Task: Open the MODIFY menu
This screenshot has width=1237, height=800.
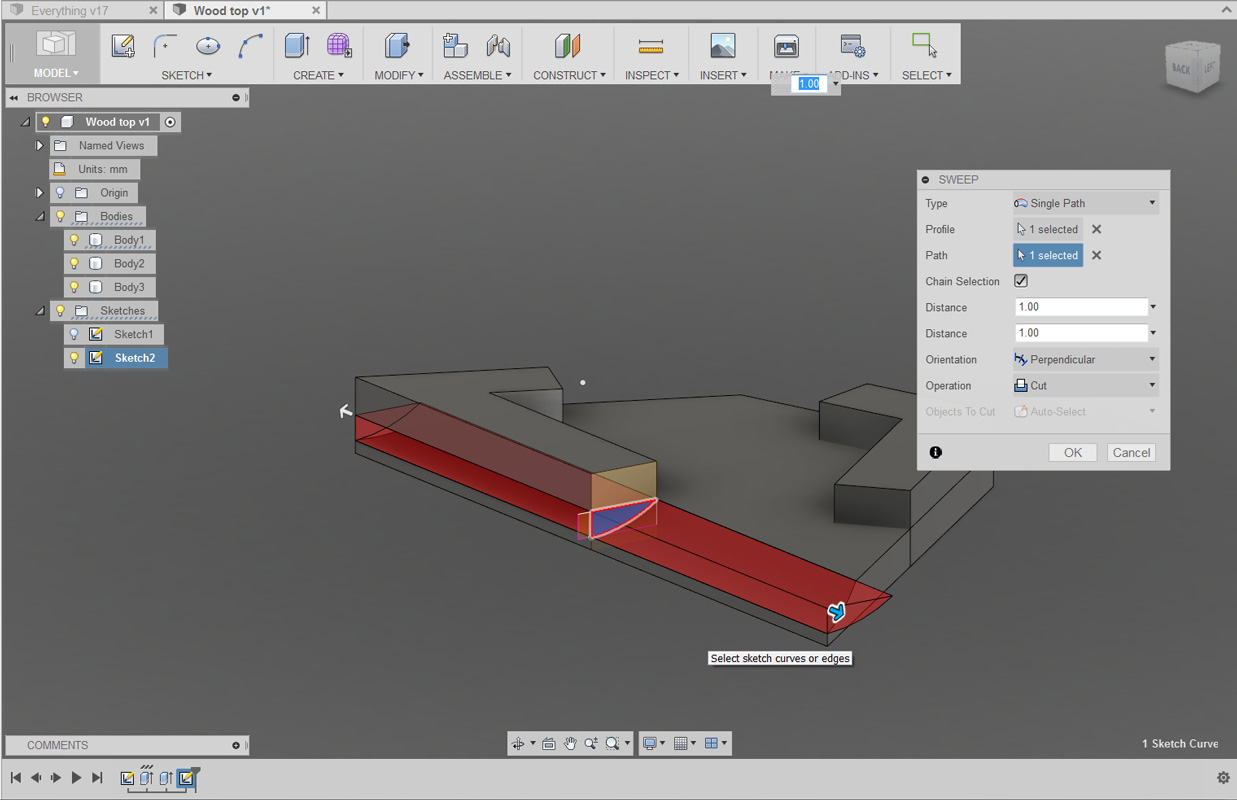Action: click(398, 75)
